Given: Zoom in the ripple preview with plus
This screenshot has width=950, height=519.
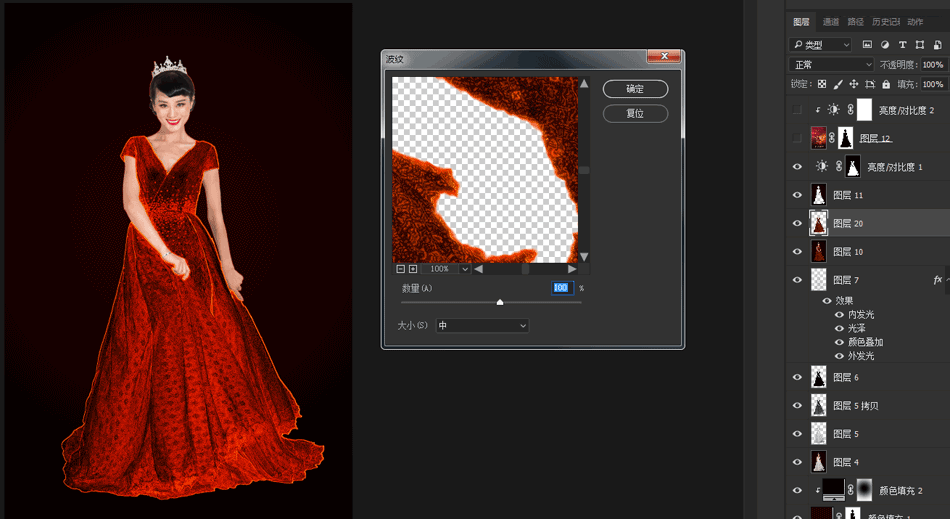Looking at the screenshot, I should click(412, 269).
